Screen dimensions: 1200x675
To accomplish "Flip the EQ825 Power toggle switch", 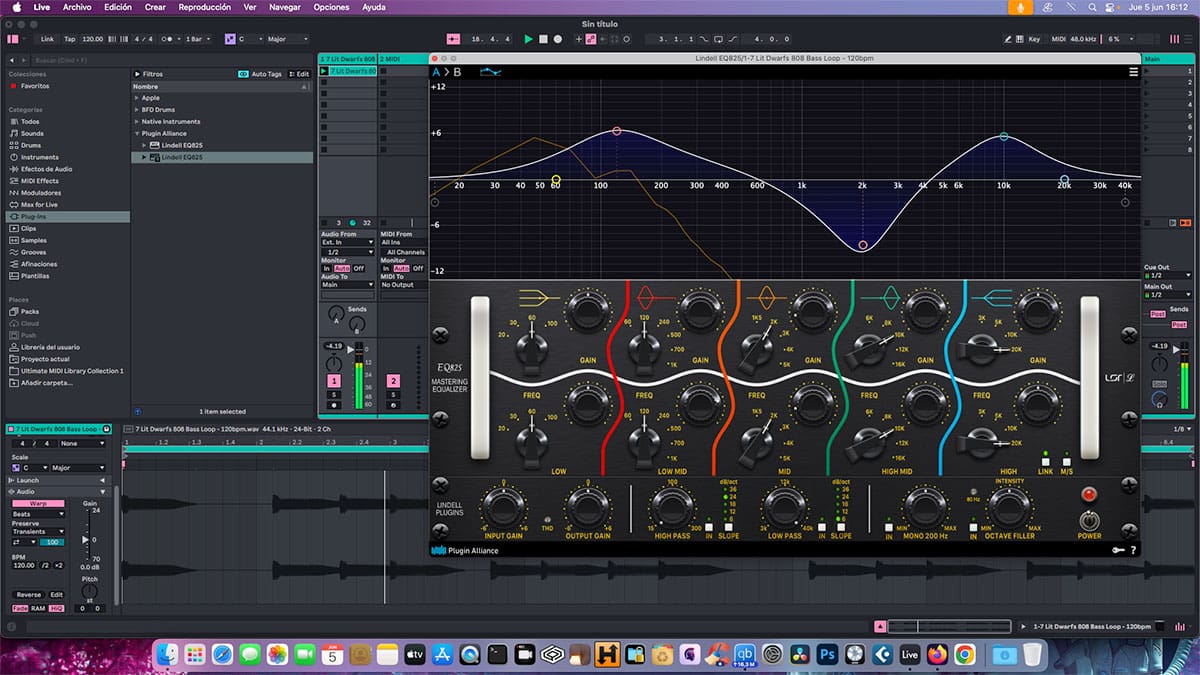I will point(1089,520).
